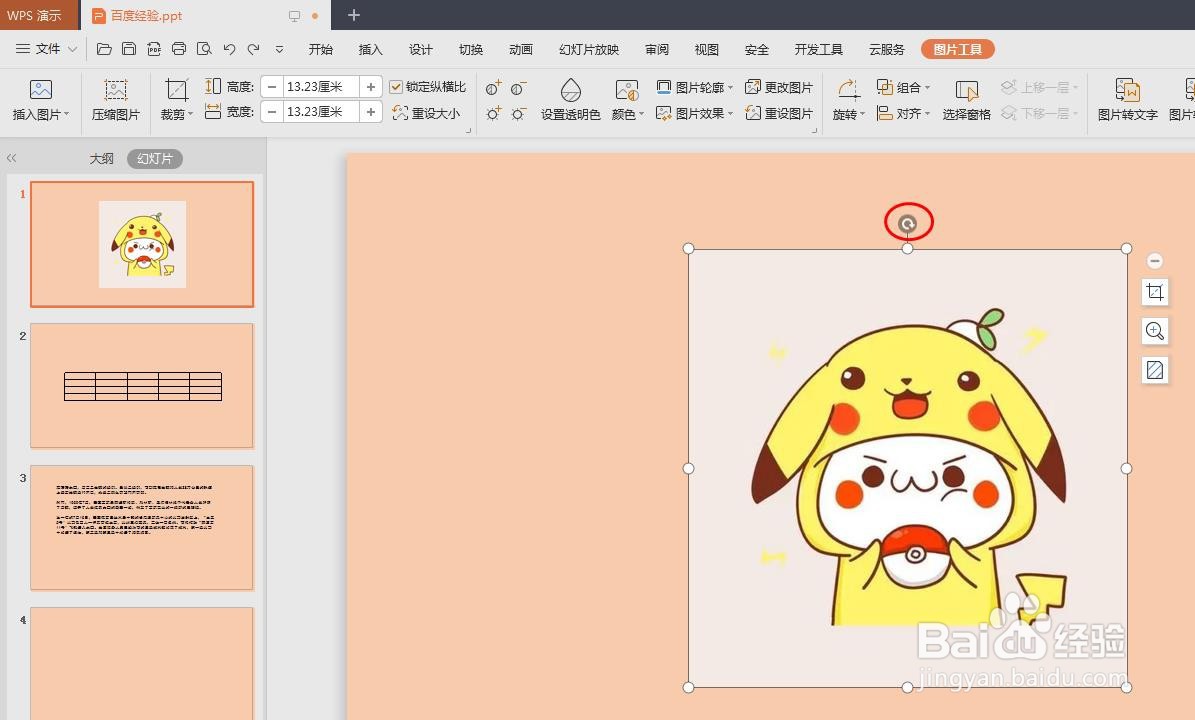This screenshot has width=1195, height=720.
Task: Open the 动画 Animation ribbon tab
Action: [x=521, y=50]
